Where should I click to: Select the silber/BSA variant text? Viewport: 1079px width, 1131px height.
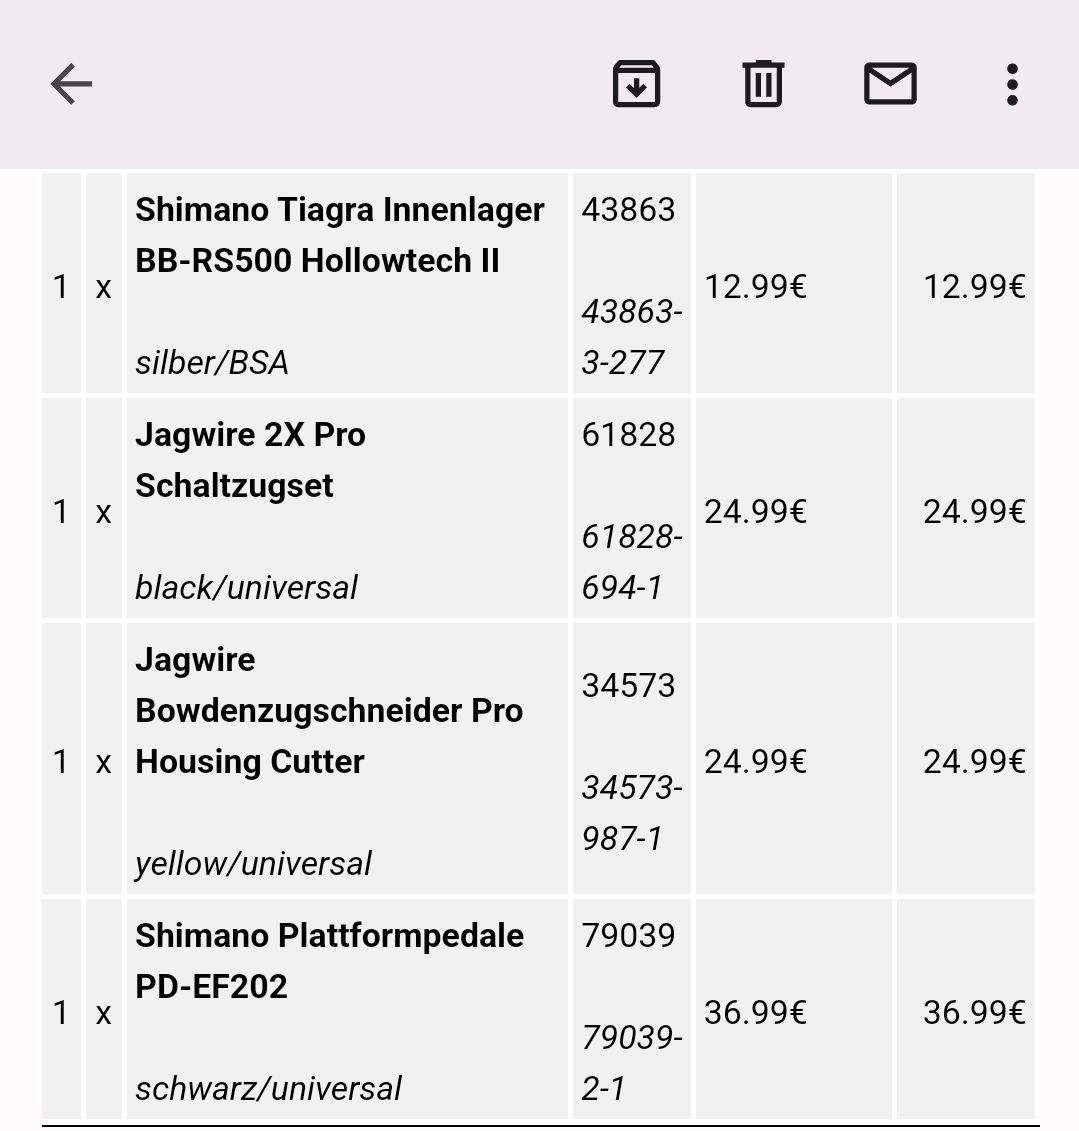[x=212, y=362]
